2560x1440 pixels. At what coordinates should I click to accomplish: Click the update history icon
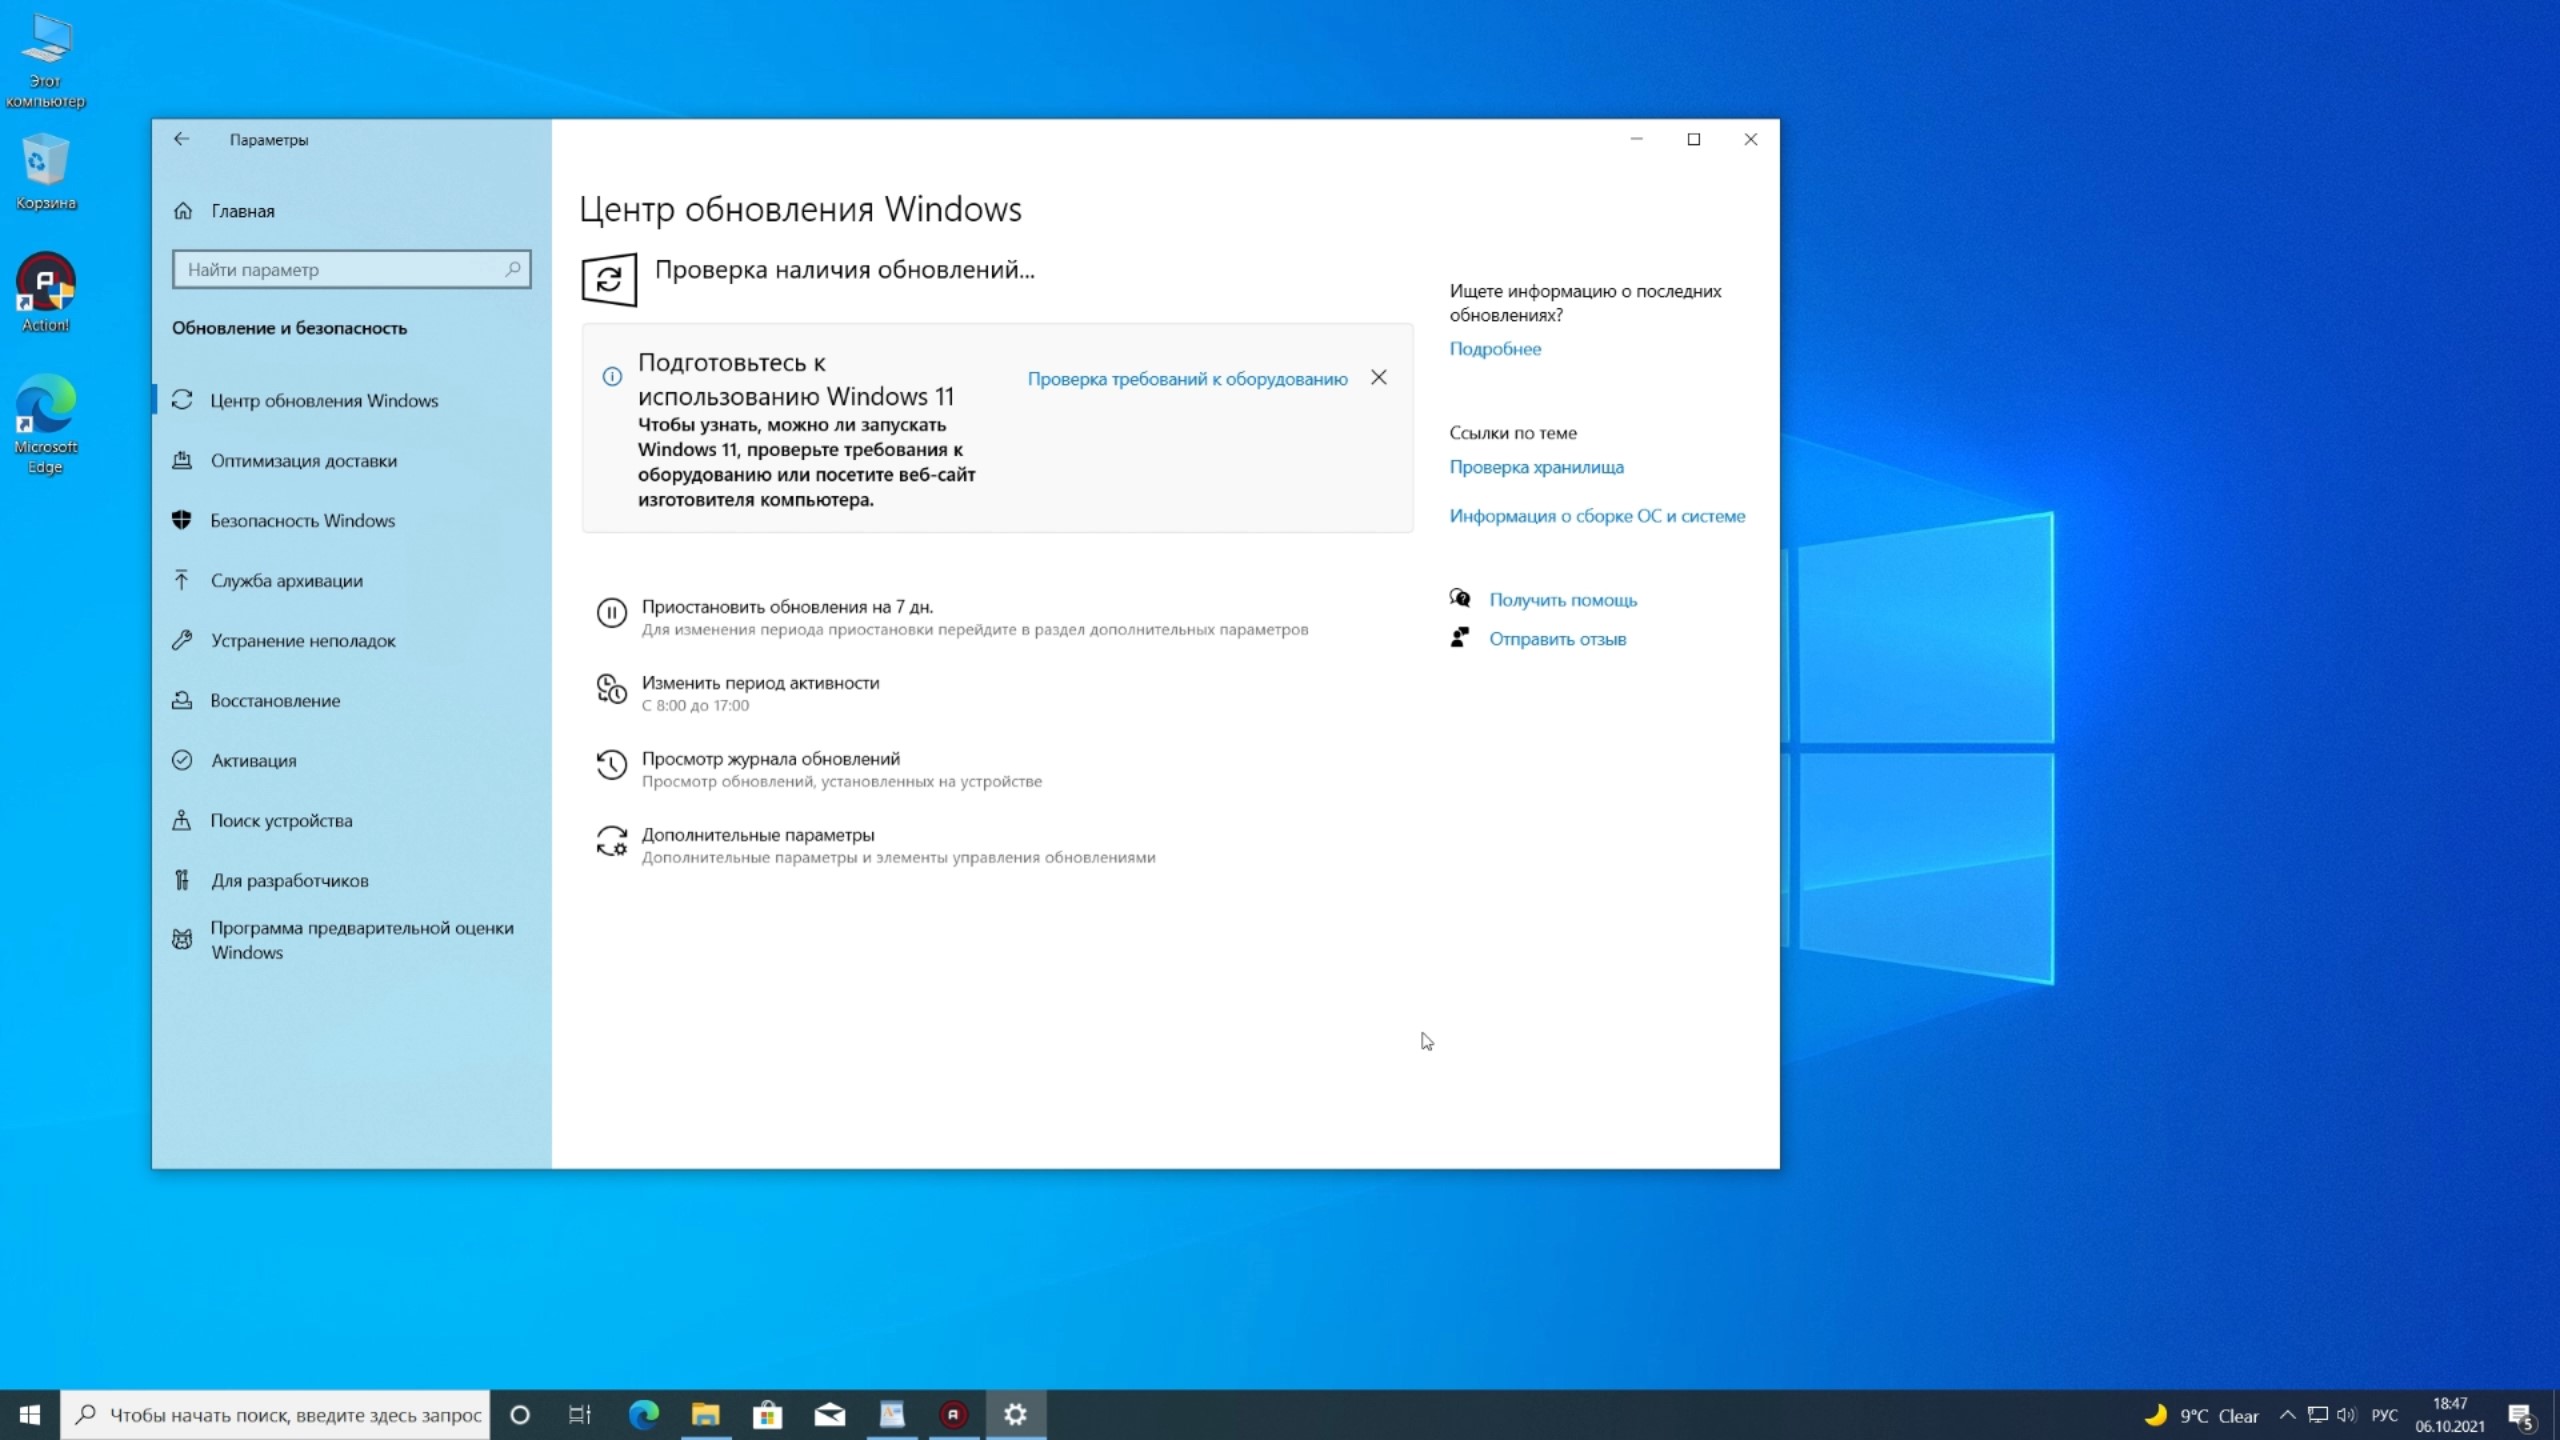point(611,764)
